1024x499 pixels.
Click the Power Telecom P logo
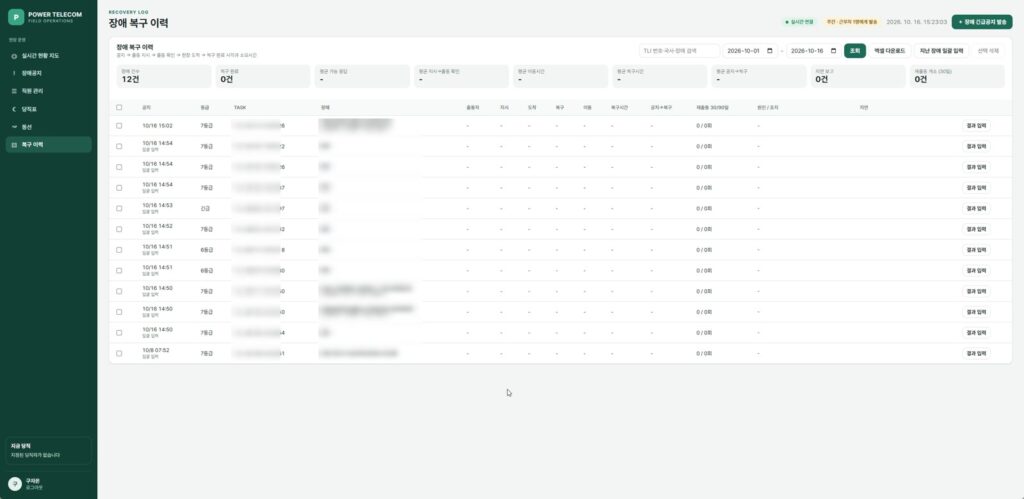pyautogui.click(x=16, y=17)
